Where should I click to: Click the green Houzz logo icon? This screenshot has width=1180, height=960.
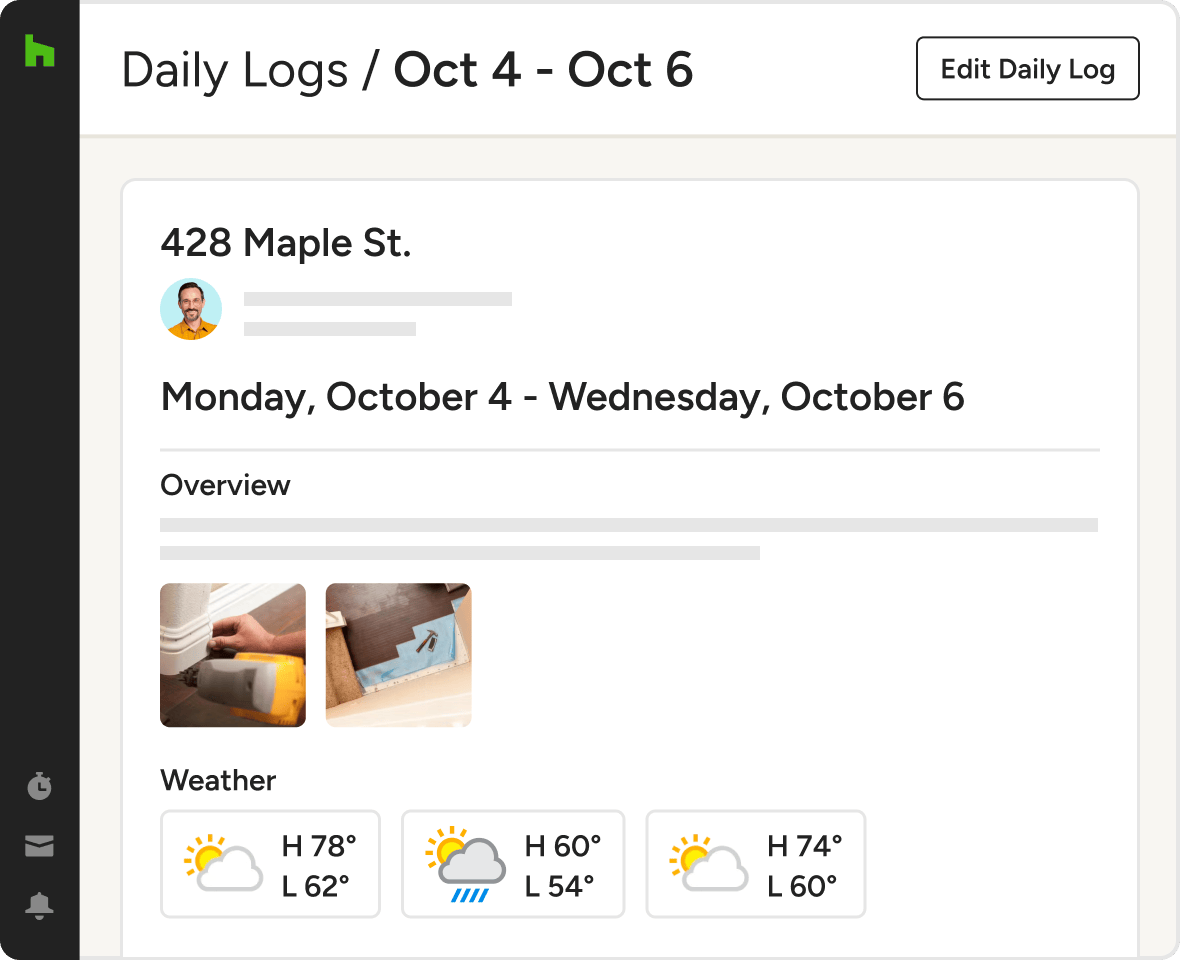point(39,50)
